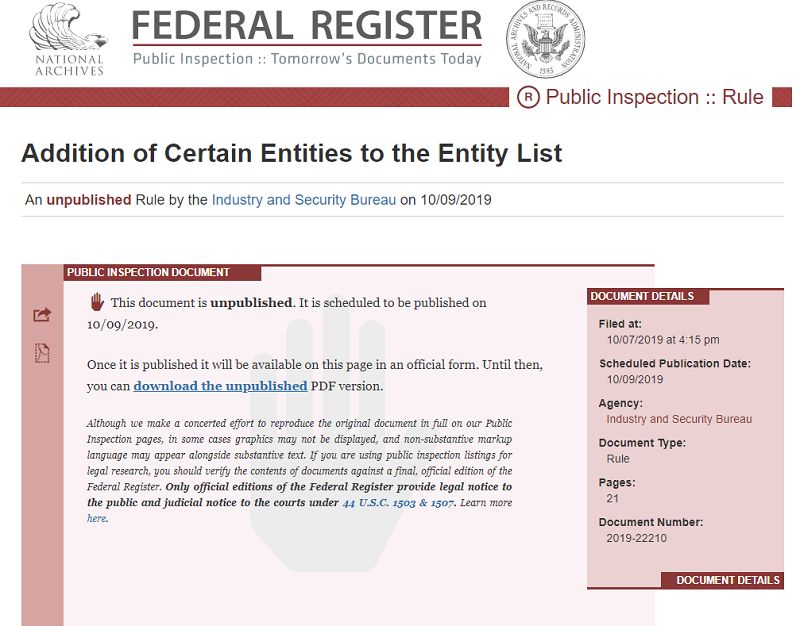The height and width of the screenshot is (626, 800).
Task: Click the National Archives eagle logo
Action: (67, 40)
